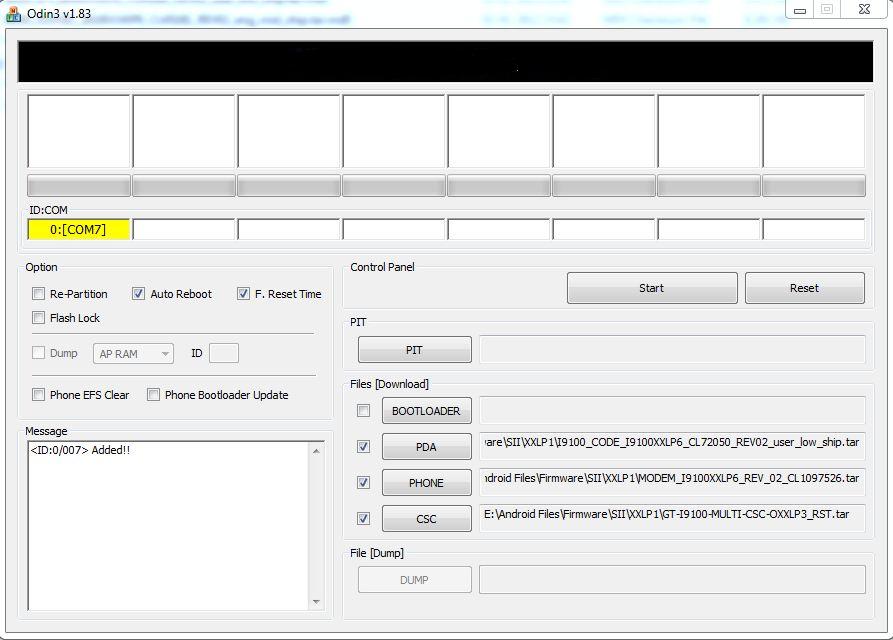Click the CSC path with MULTI-CSC-OXXLP3_RST.tar

[673, 518]
